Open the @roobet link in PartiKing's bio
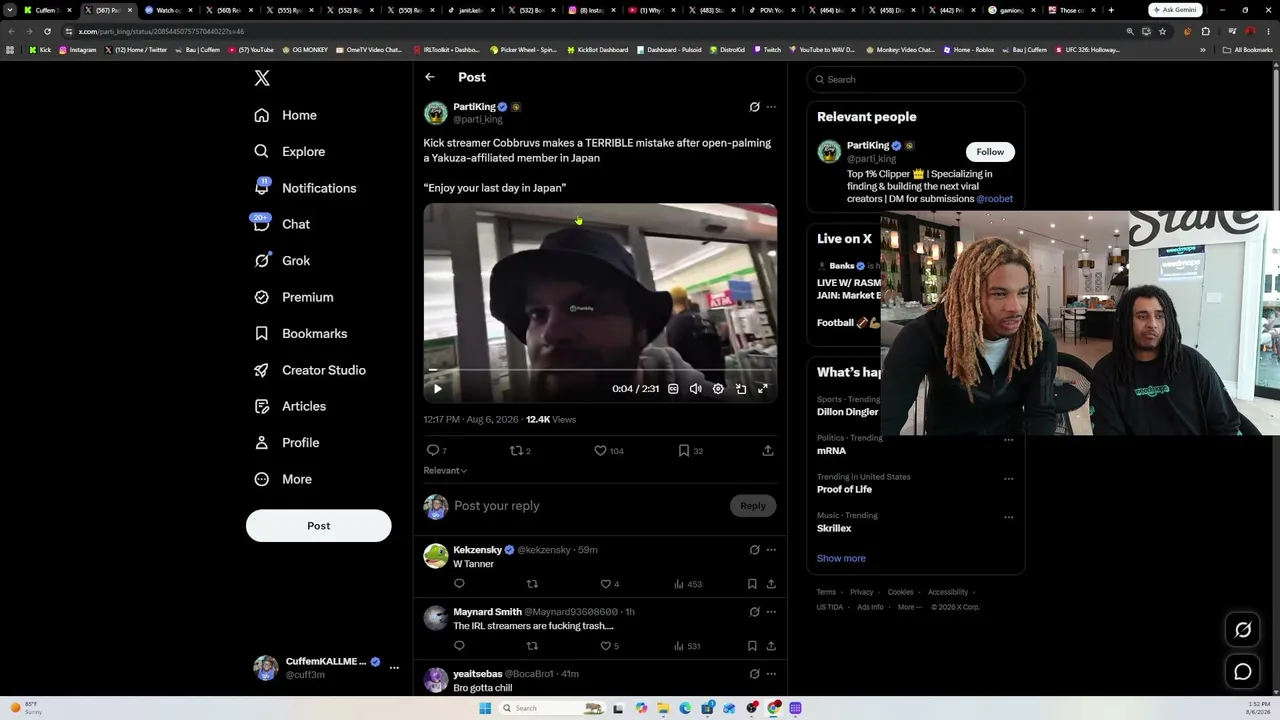This screenshot has width=1280, height=720. click(x=995, y=199)
